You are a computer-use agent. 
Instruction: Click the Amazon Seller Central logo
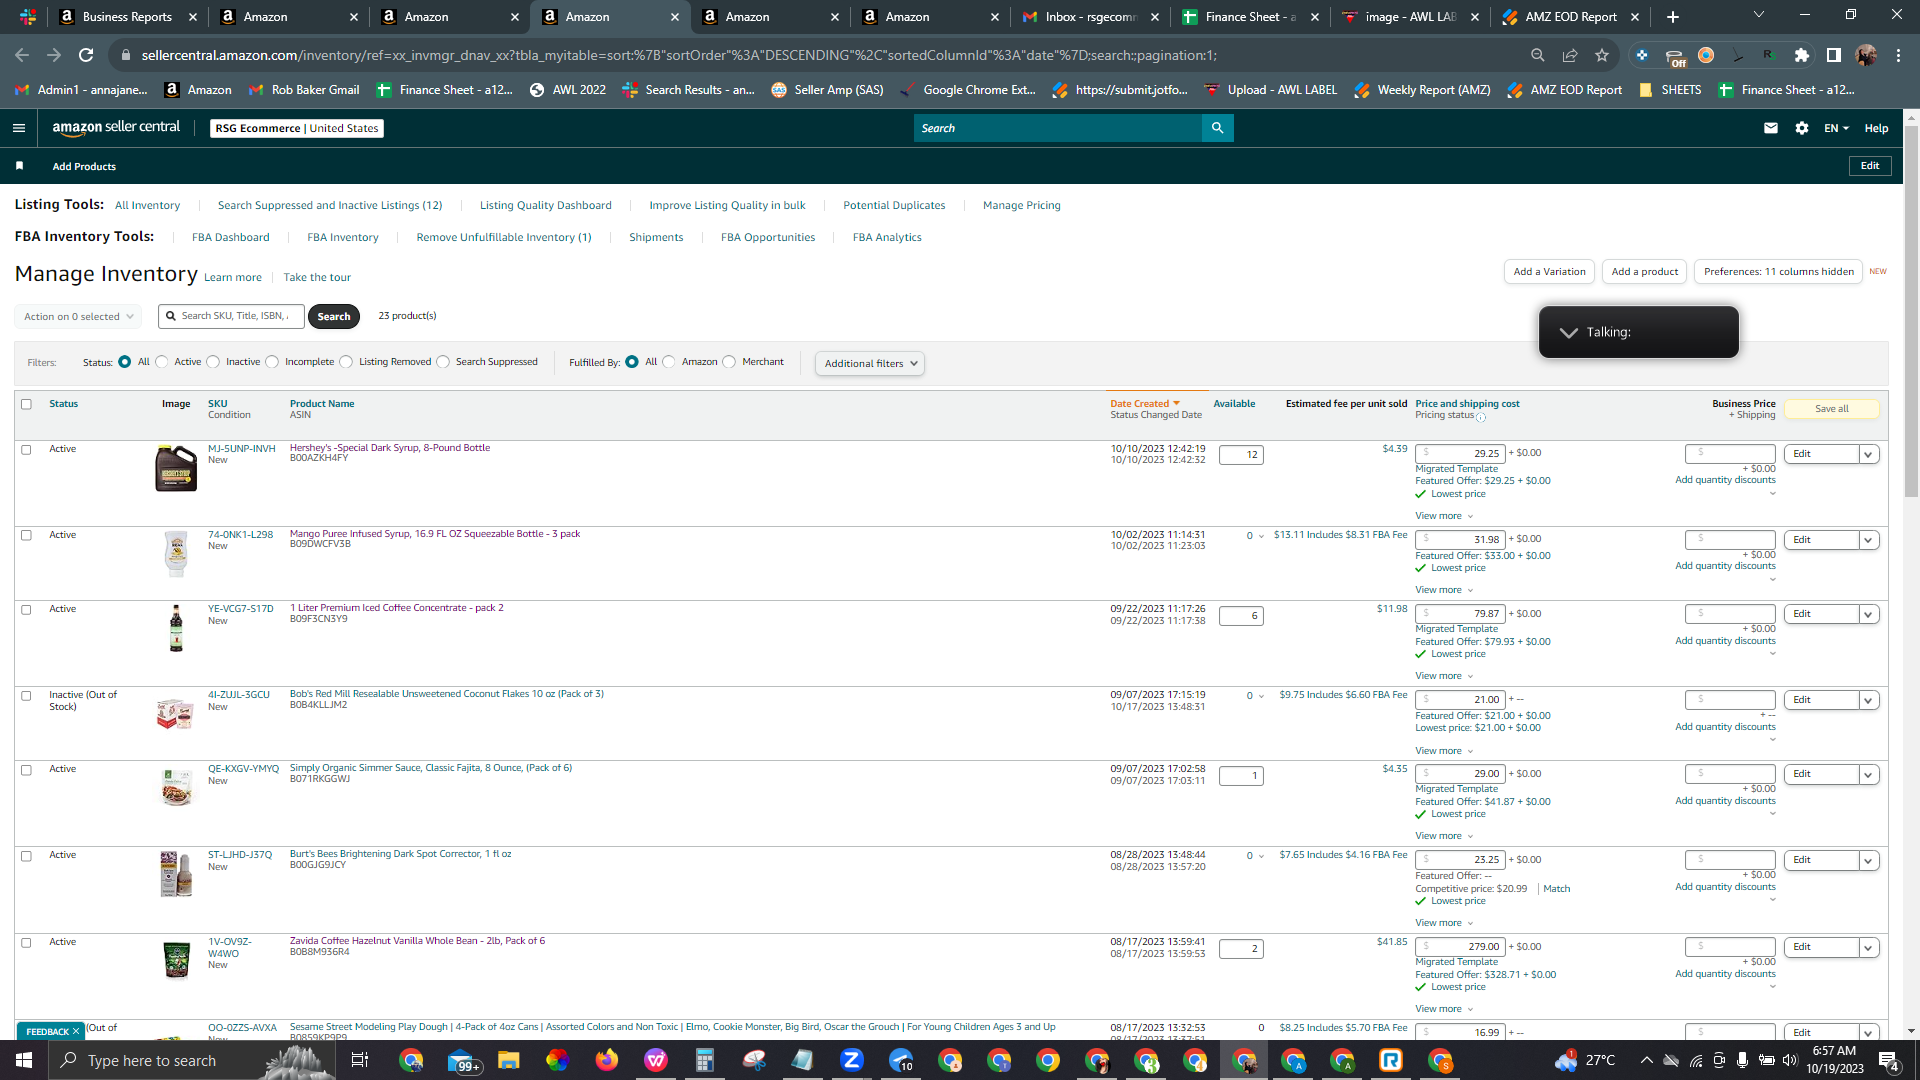(x=116, y=128)
